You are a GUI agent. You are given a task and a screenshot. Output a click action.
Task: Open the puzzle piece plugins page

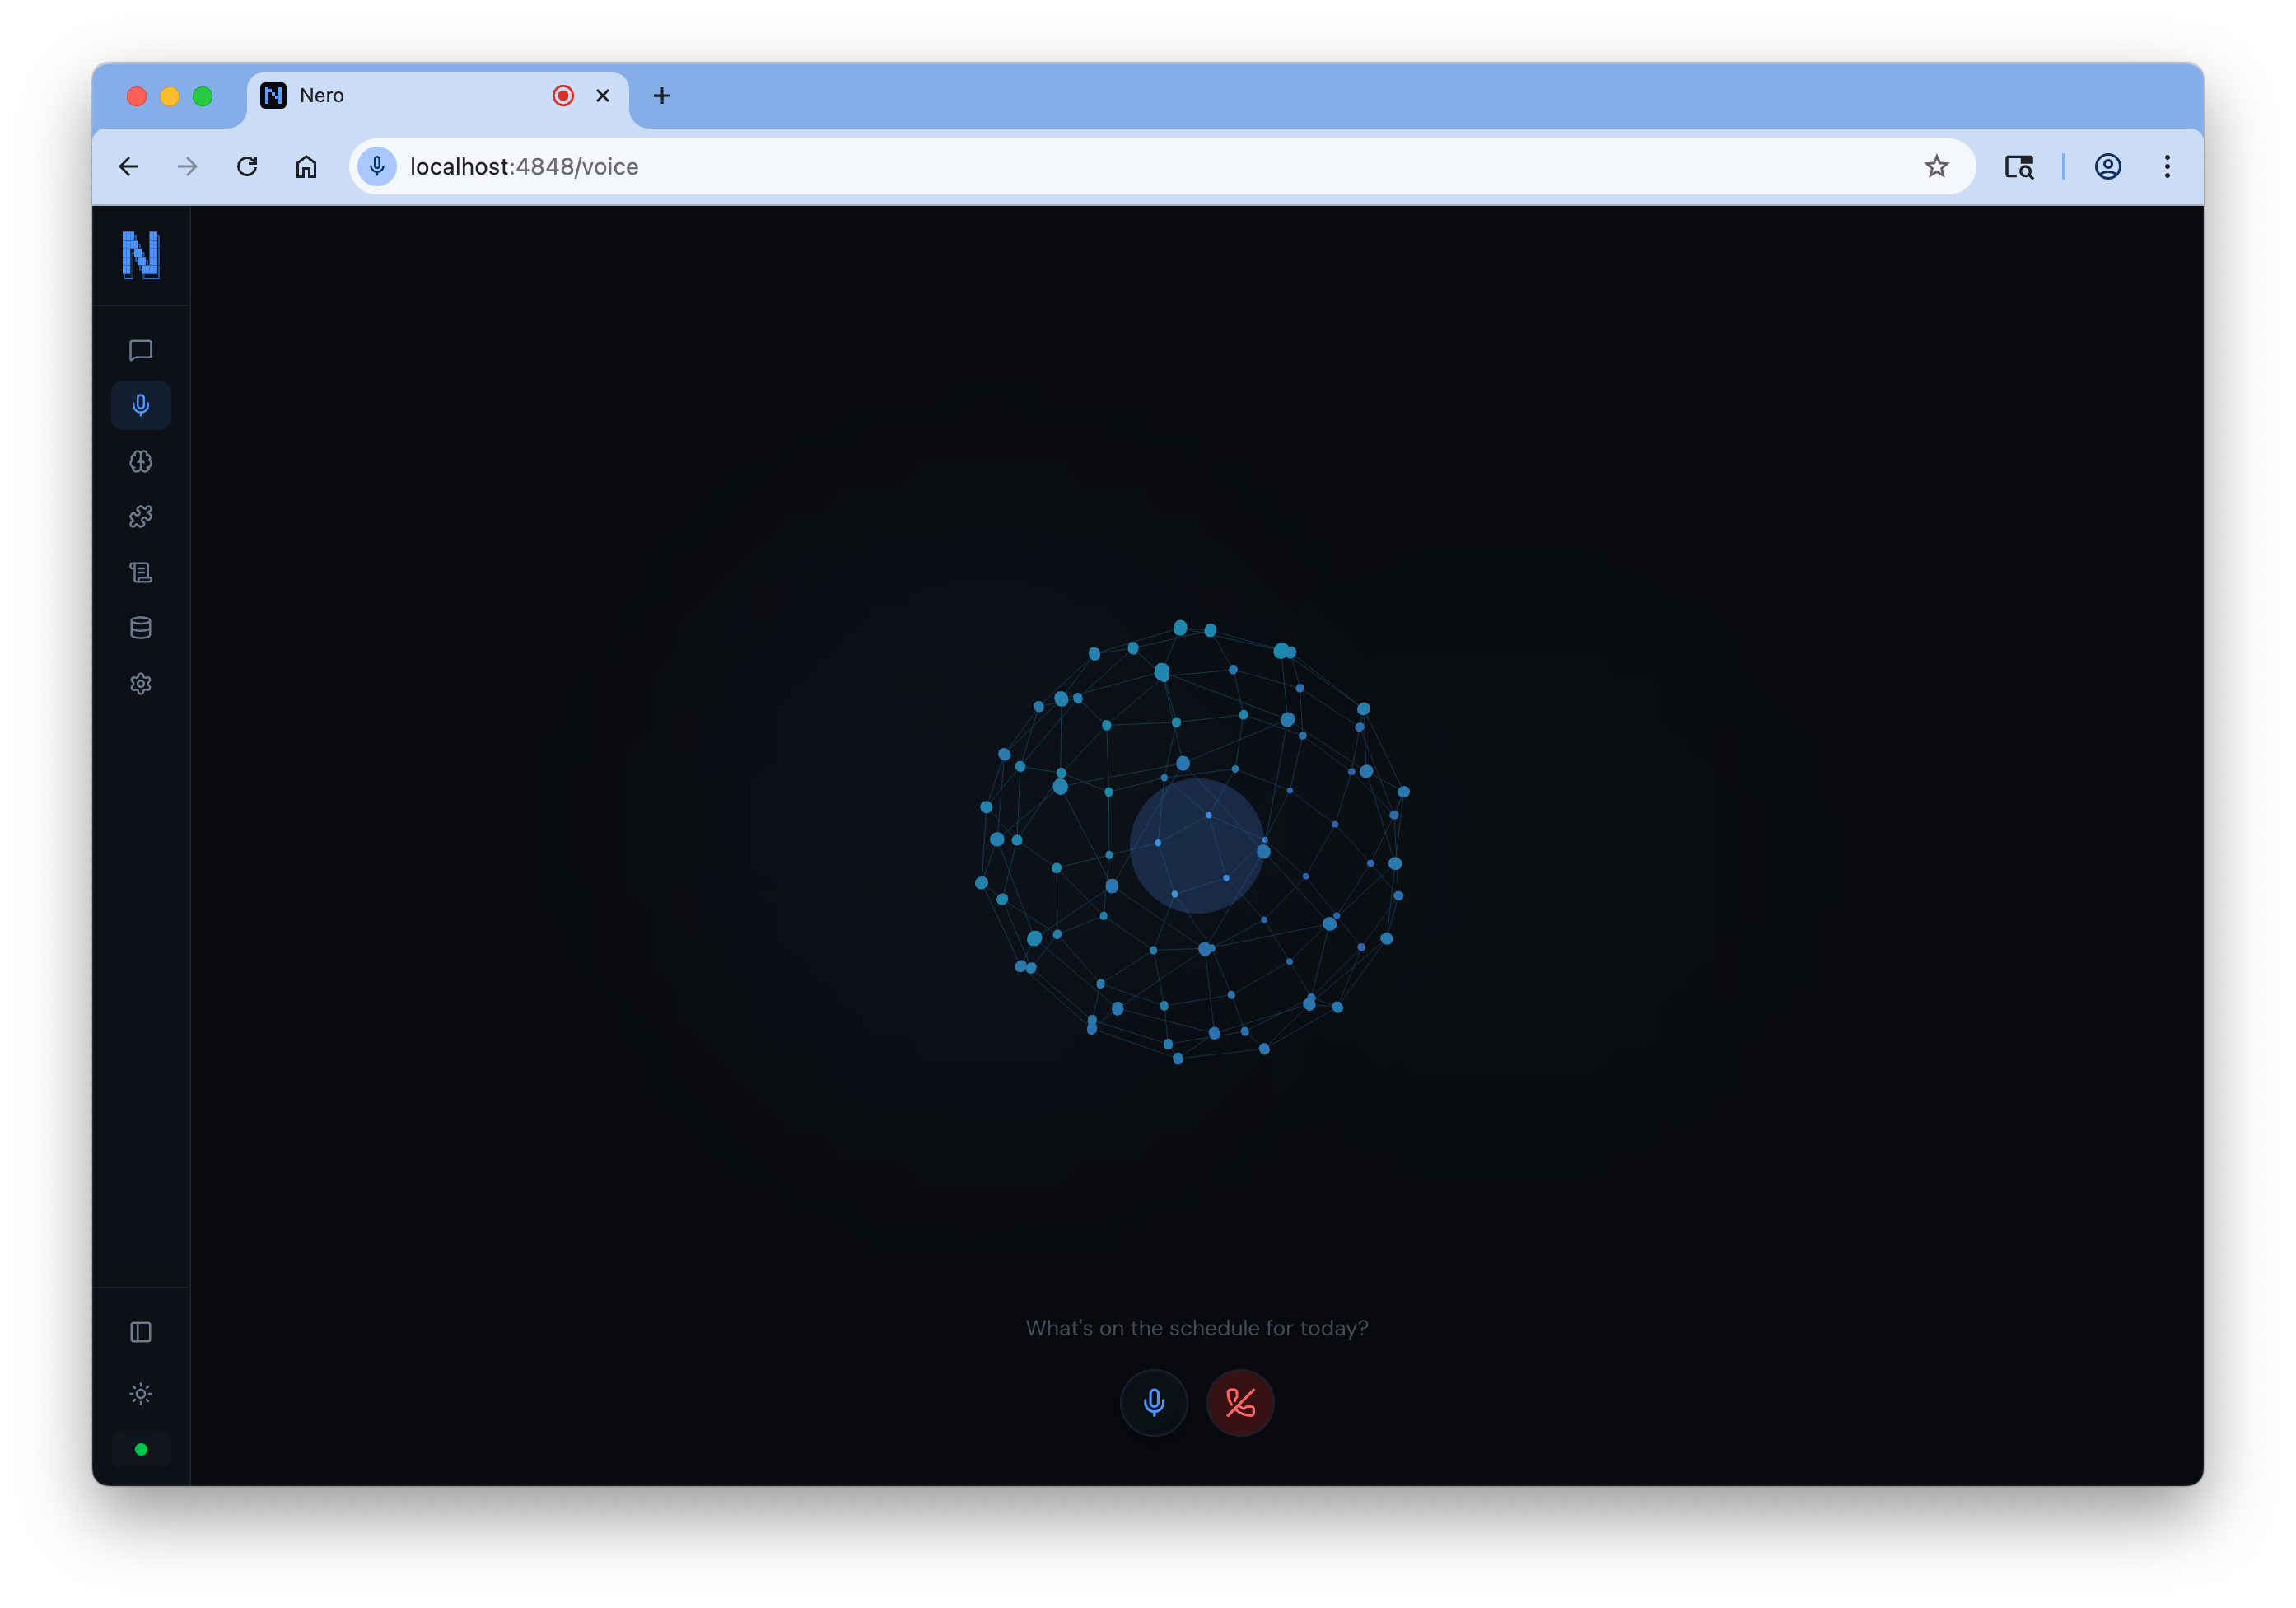pyautogui.click(x=140, y=517)
